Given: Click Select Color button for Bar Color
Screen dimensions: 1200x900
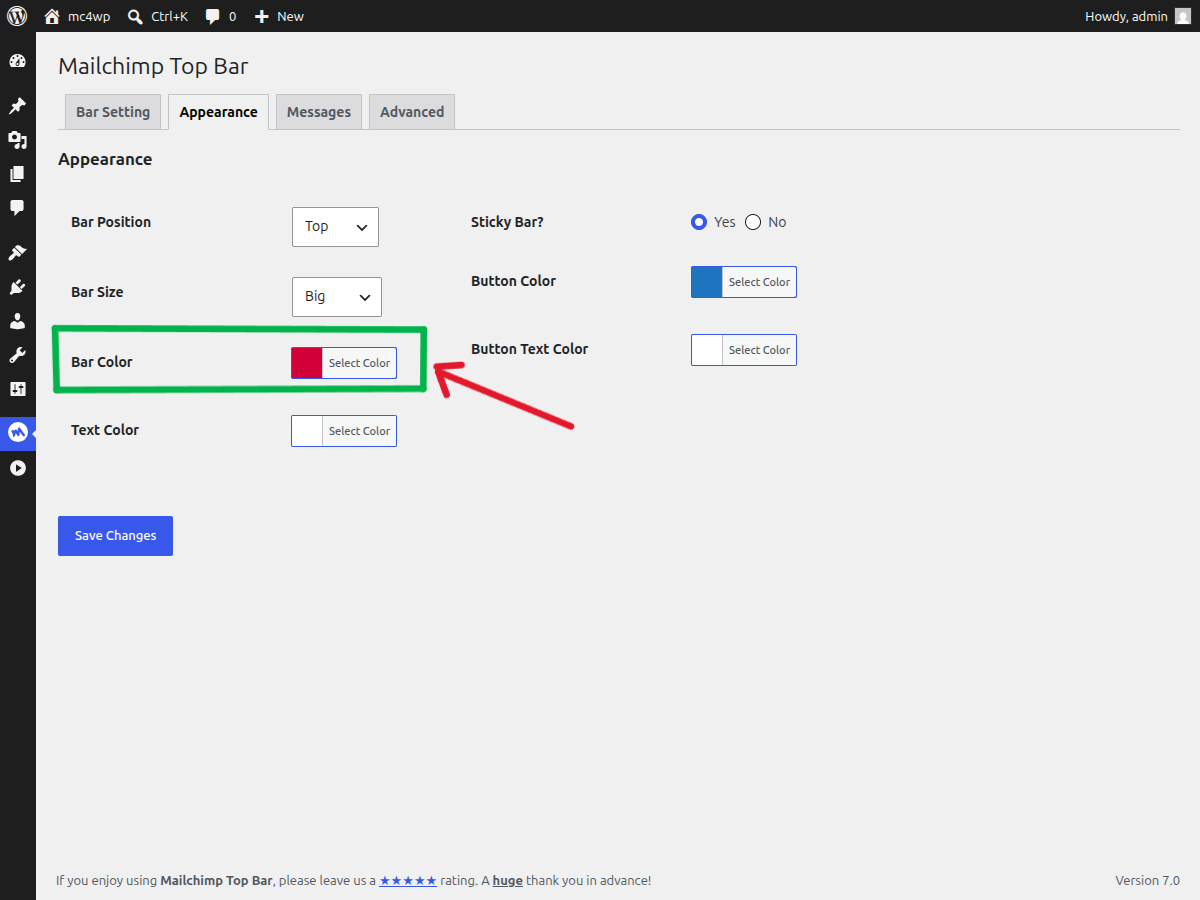Looking at the screenshot, I should click(x=359, y=363).
